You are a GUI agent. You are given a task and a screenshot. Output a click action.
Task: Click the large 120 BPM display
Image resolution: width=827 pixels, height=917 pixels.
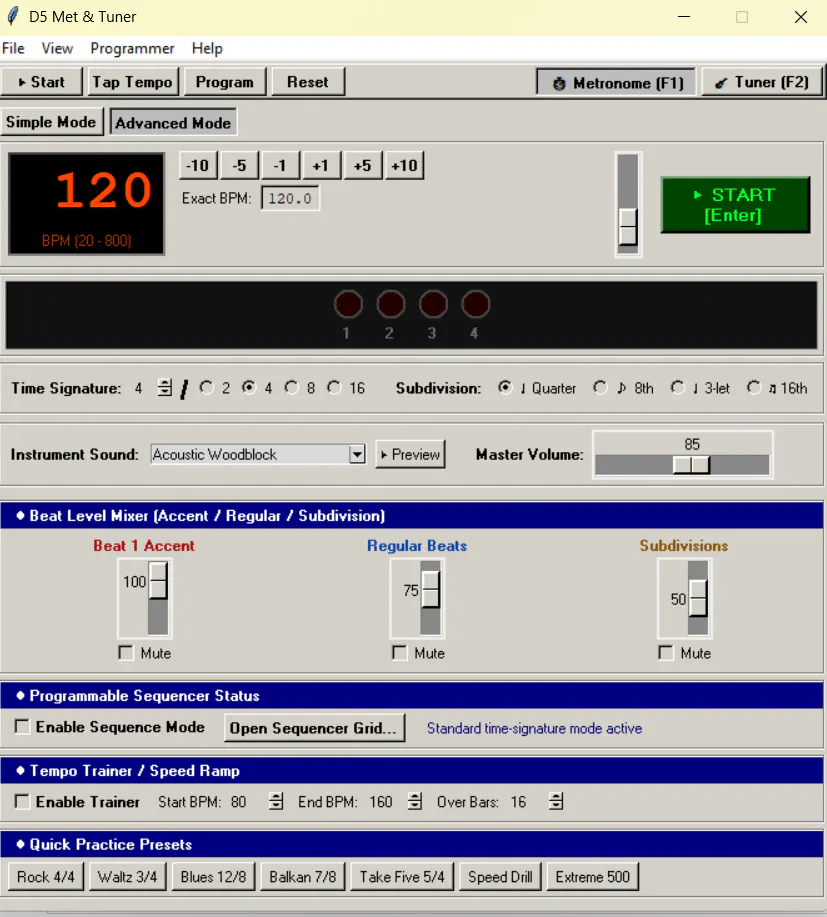coord(87,204)
